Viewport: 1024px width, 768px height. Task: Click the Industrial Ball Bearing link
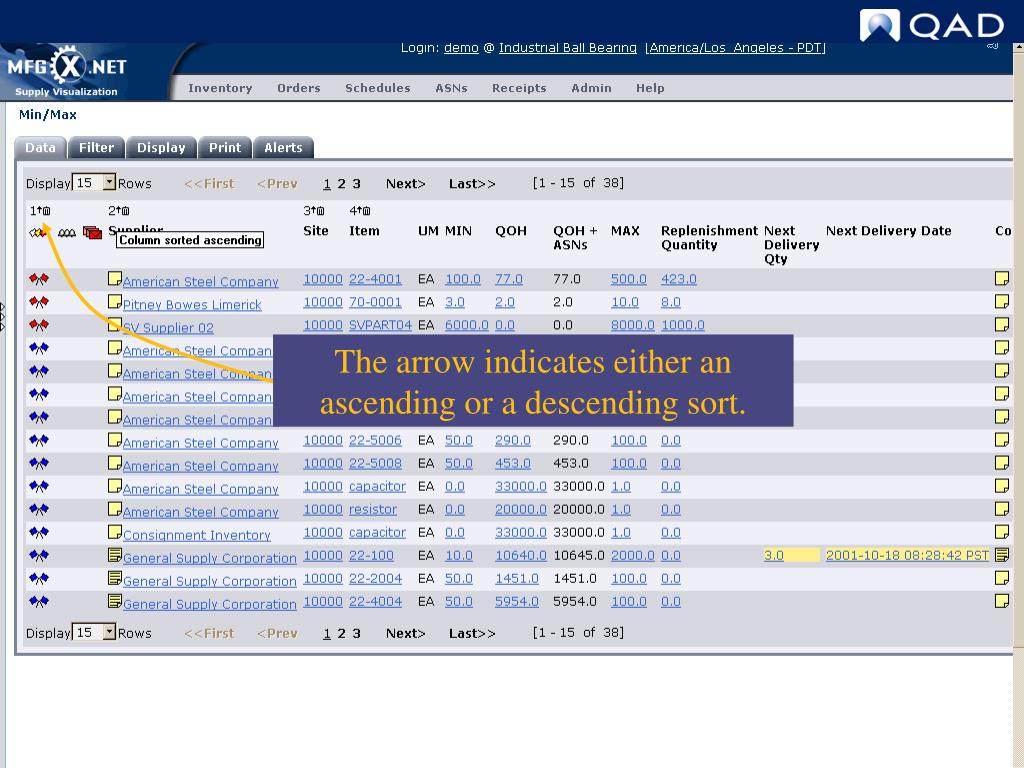click(568, 48)
